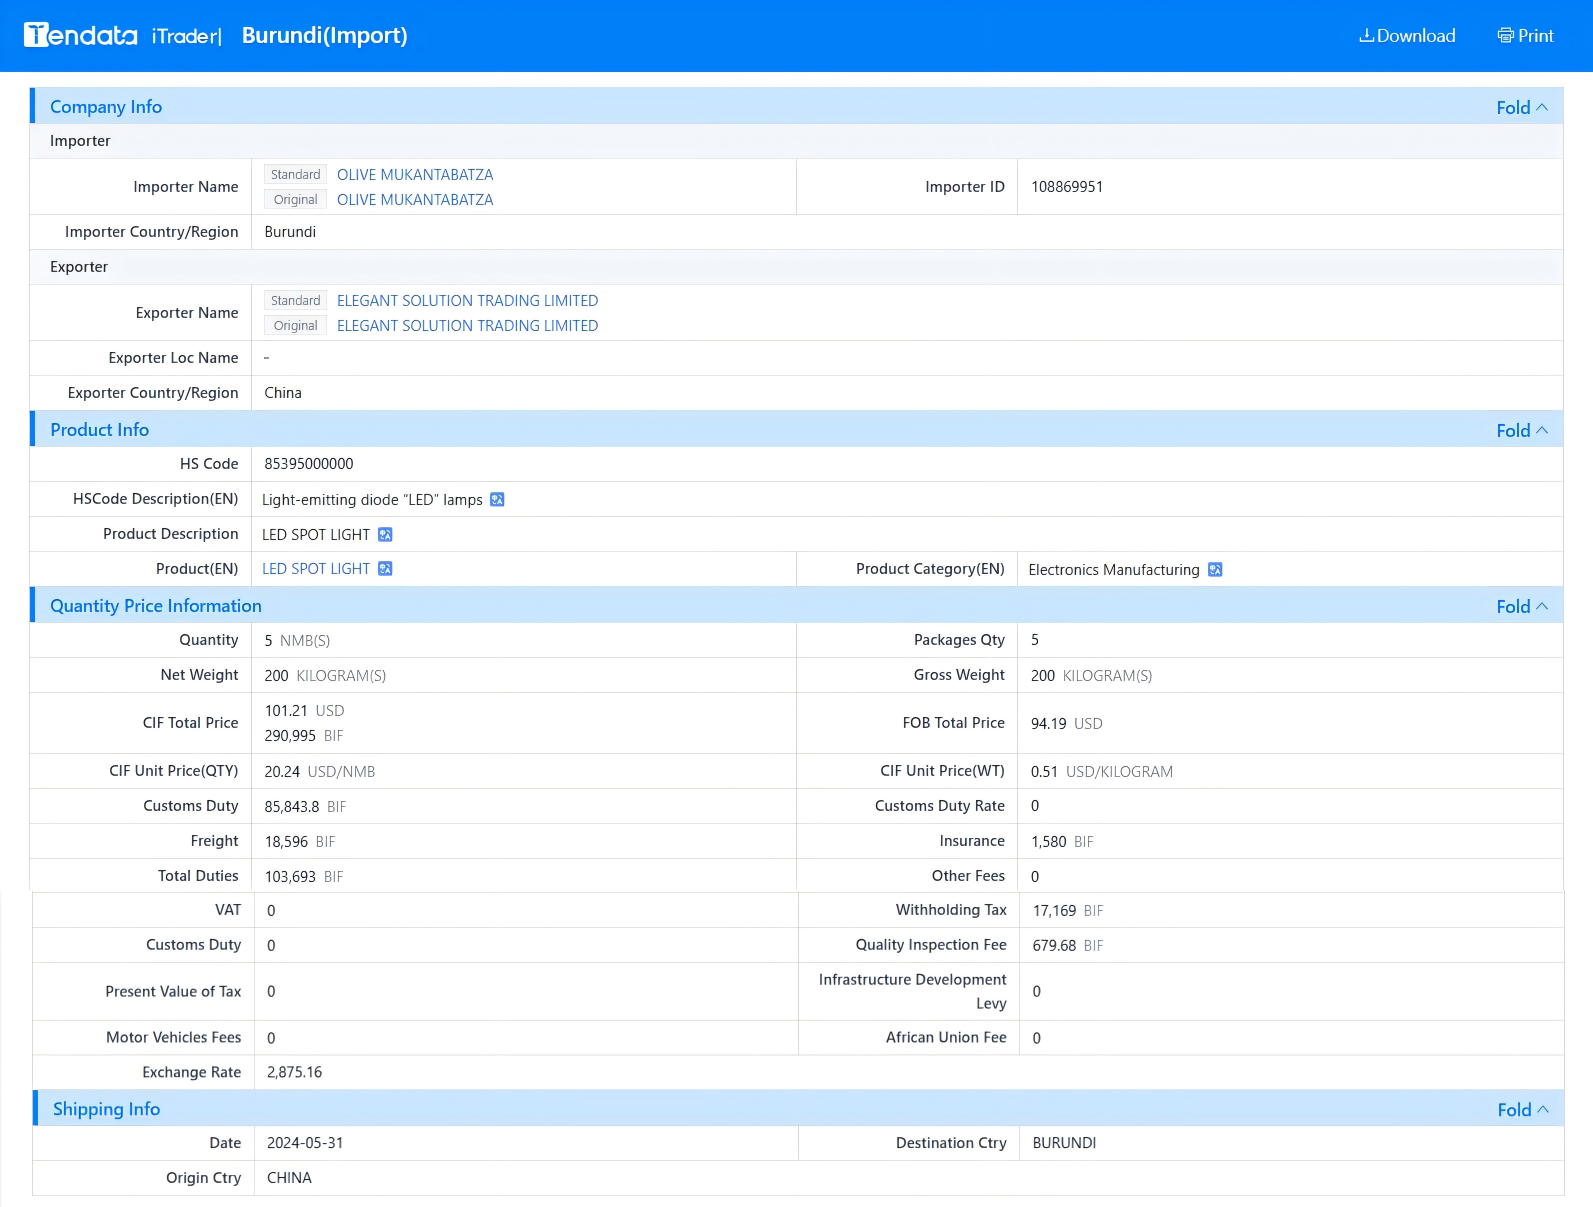This screenshot has height=1207, width=1593.
Task: Select HSCode description Light-emitting diode lamps text
Action: point(372,499)
